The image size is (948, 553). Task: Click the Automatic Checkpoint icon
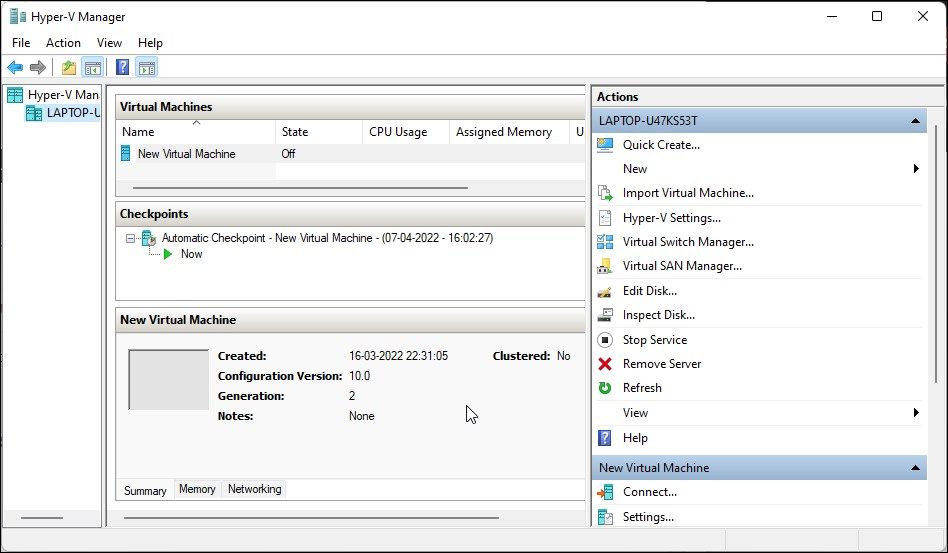point(149,238)
